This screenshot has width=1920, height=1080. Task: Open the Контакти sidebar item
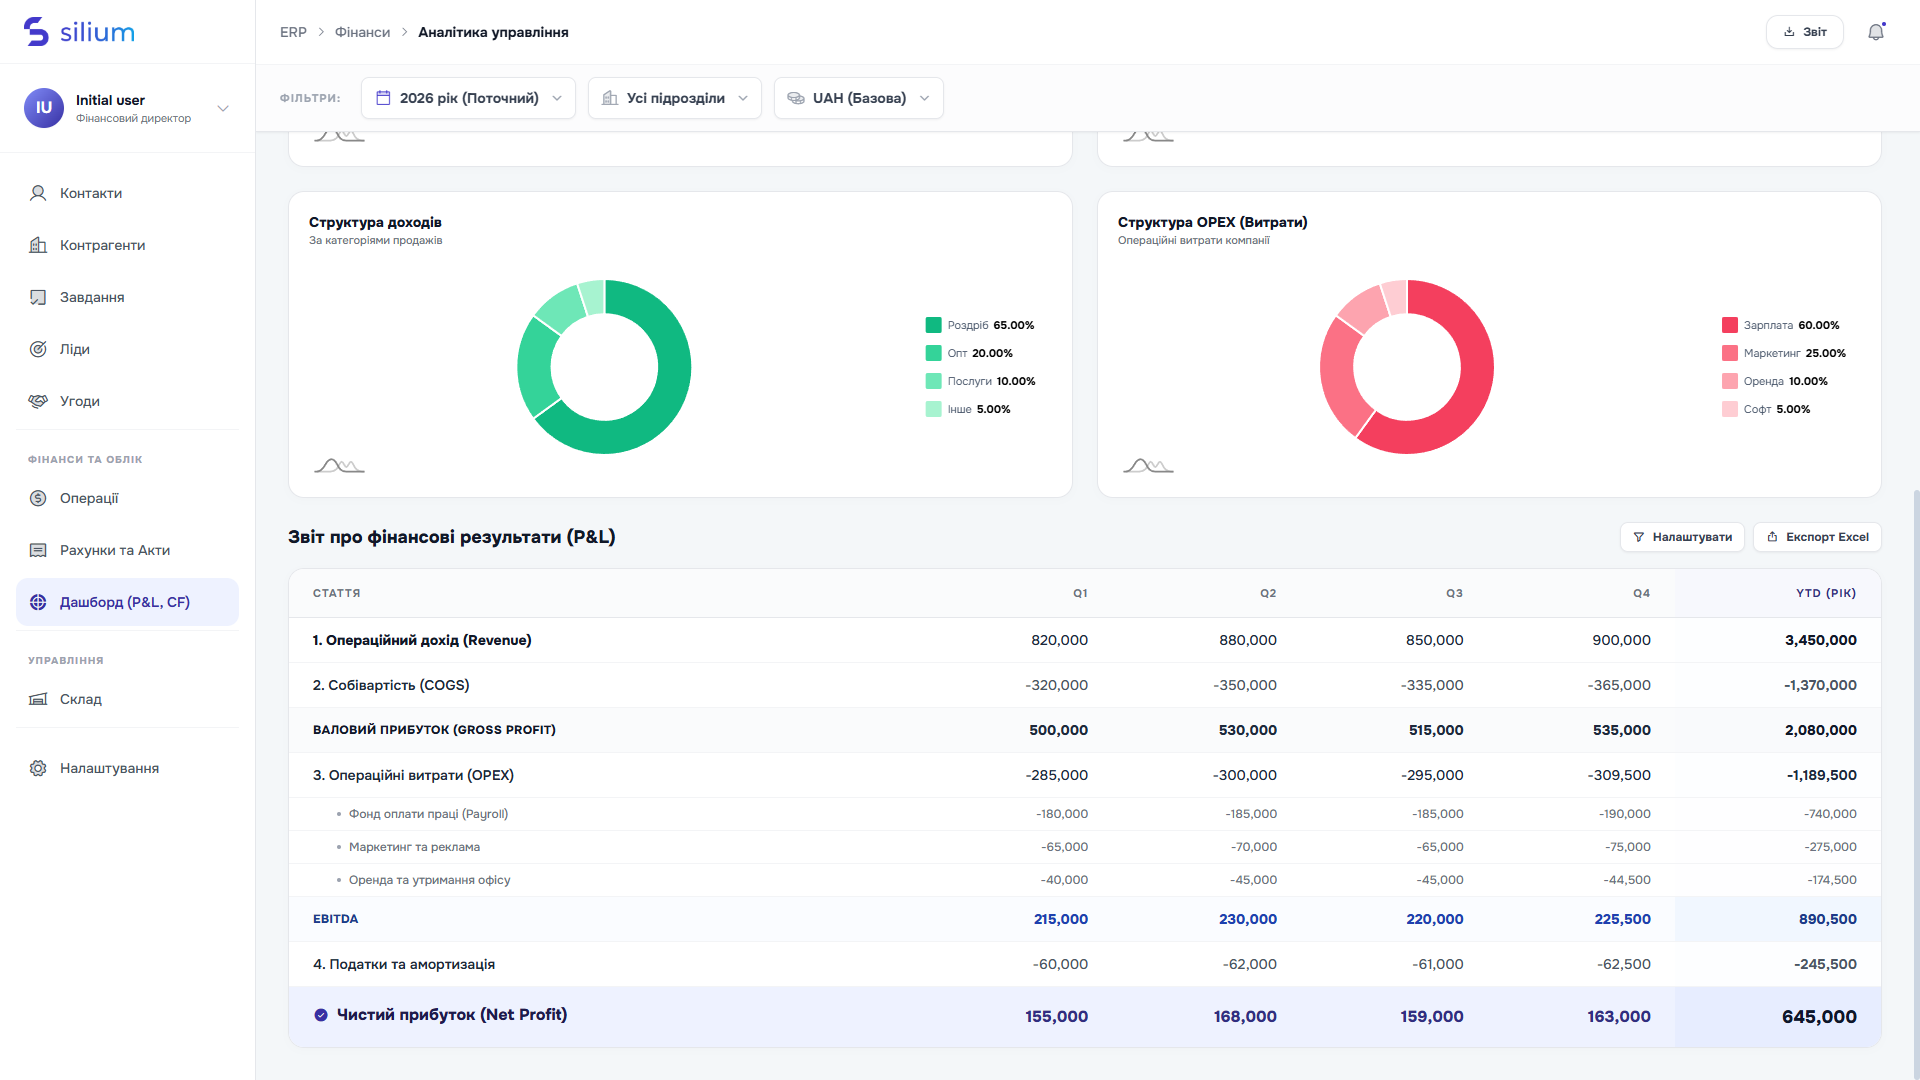pos(127,193)
